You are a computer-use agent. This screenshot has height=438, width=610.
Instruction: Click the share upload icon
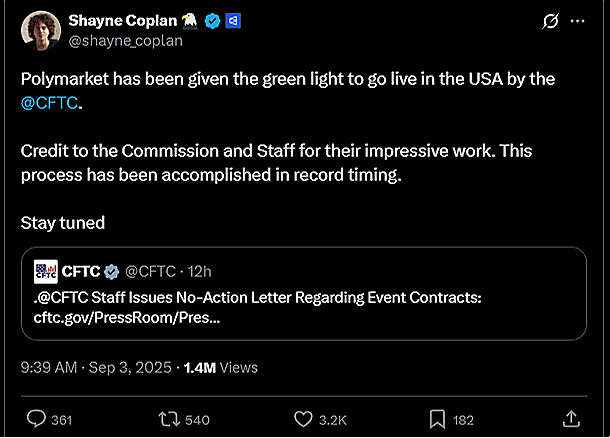[x=571, y=419]
